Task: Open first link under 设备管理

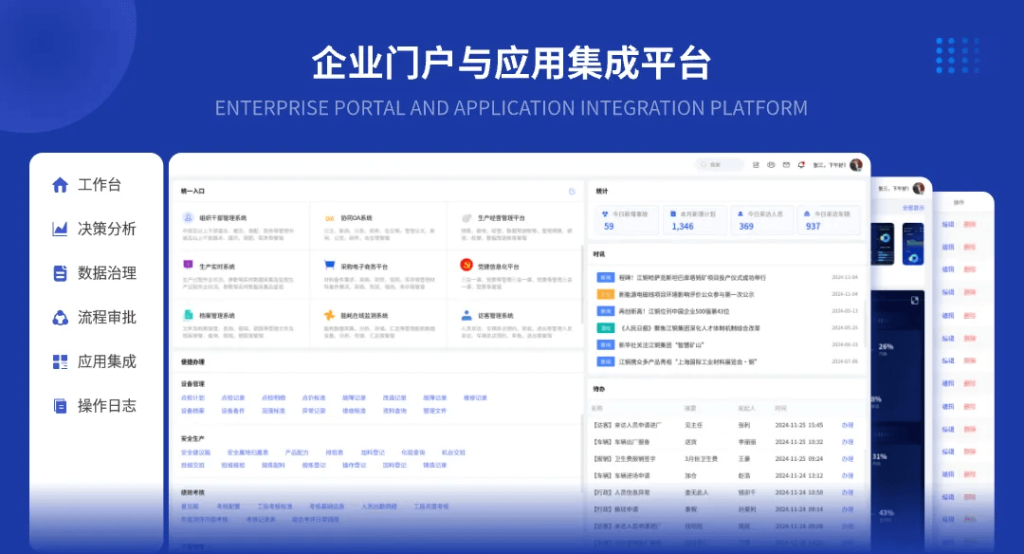Action: (193, 398)
